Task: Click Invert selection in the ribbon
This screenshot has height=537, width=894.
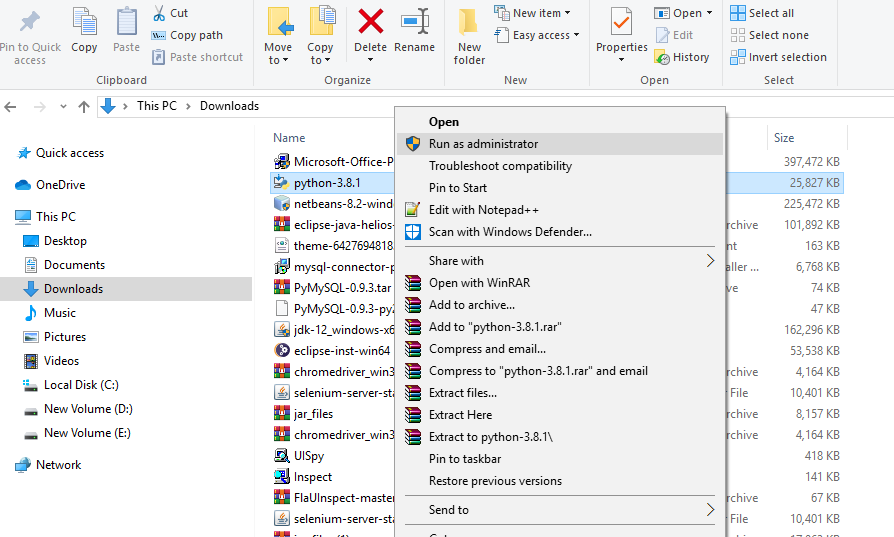Action: pyautogui.click(x=779, y=57)
